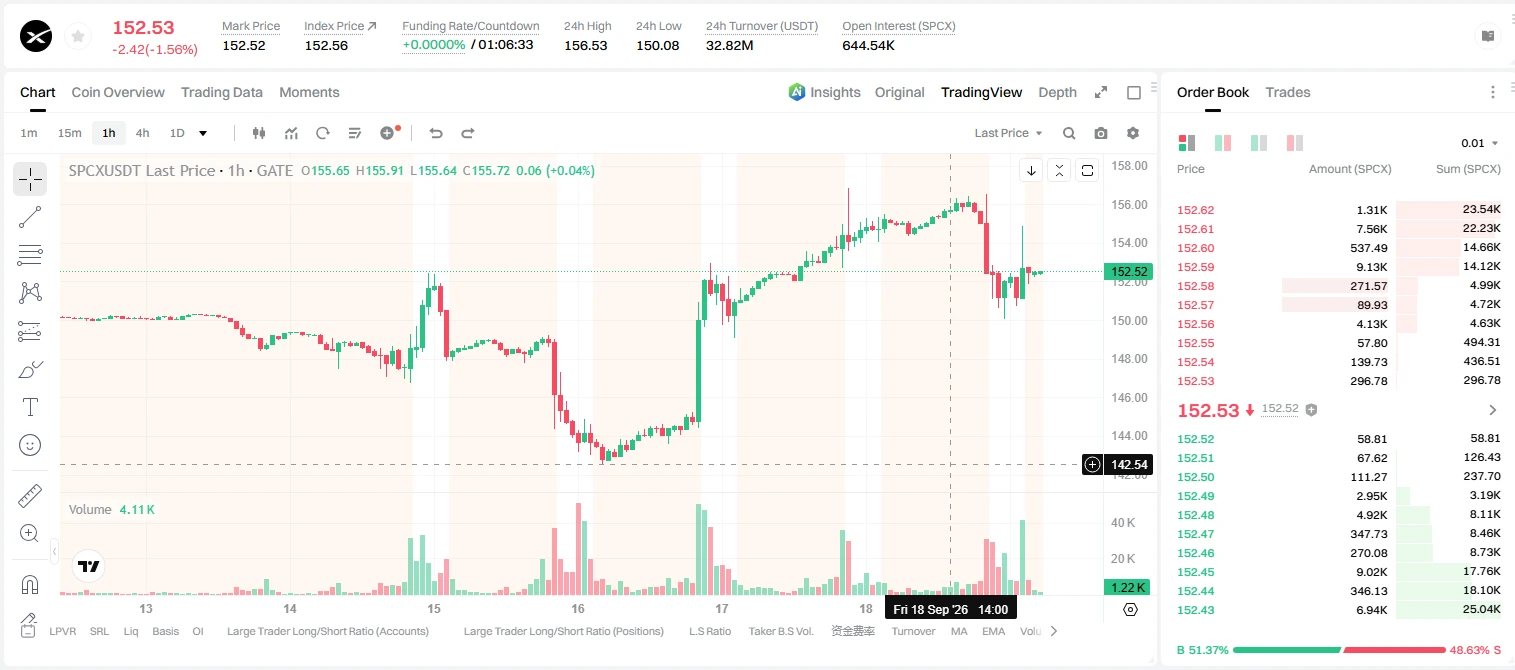Switch to the Original chart view

click(x=899, y=92)
